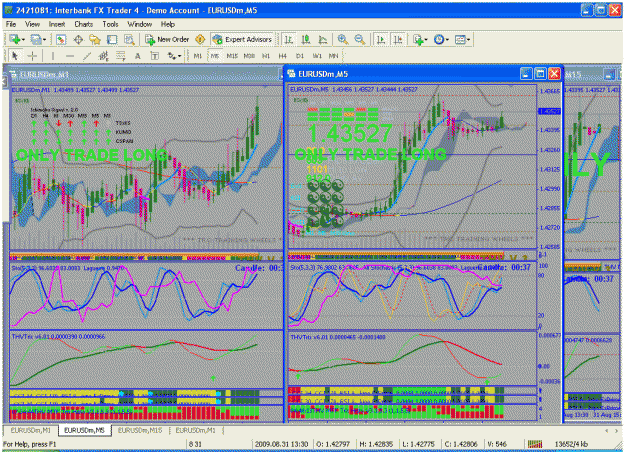Switch chart to line chart style
625x452 pixels.
click(323, 39)
